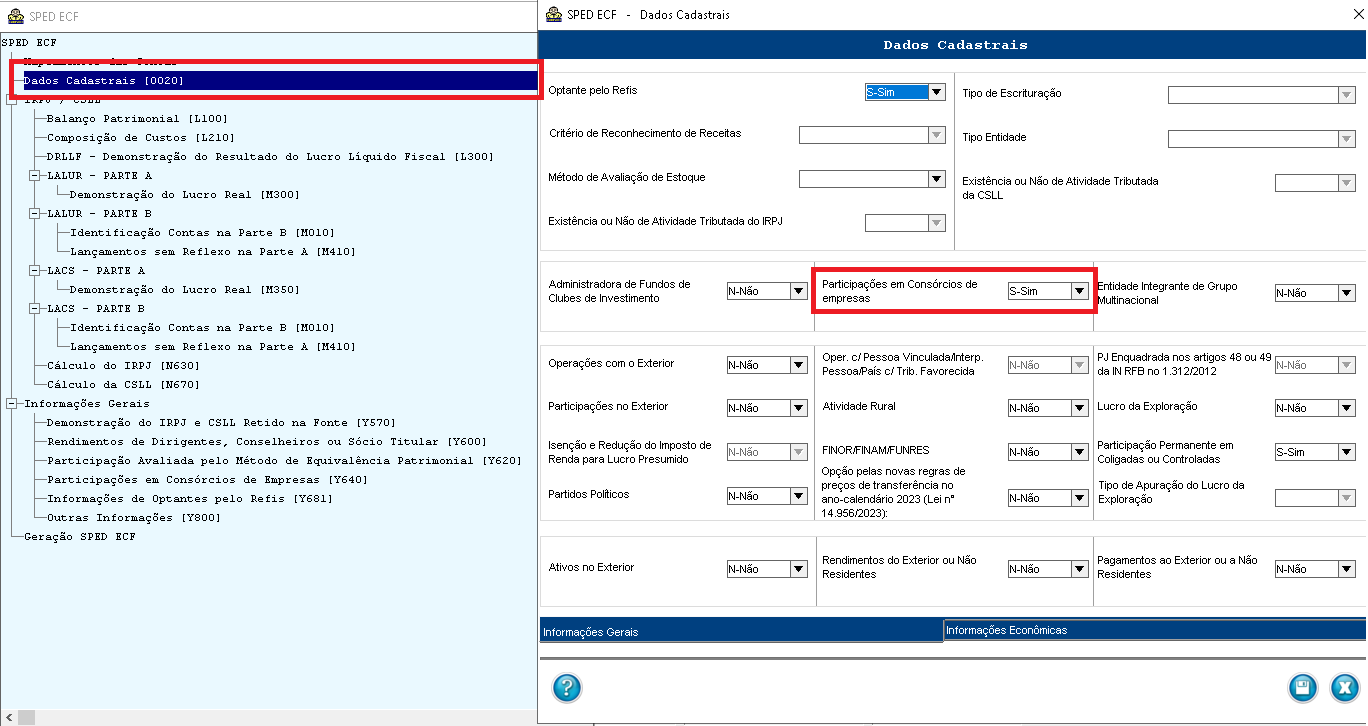This screenshot has height=726, width=1368.
Task: Click the Dados Cadastrais blue header banner
Action: pos(954,45)
